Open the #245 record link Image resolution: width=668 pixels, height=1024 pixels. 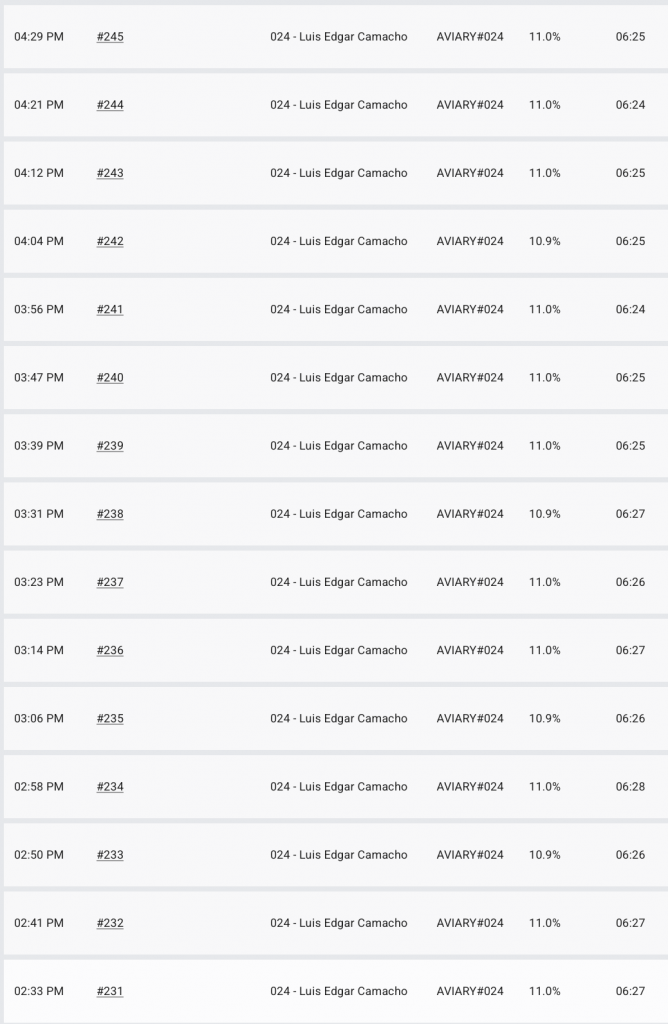tap(110, 37)
